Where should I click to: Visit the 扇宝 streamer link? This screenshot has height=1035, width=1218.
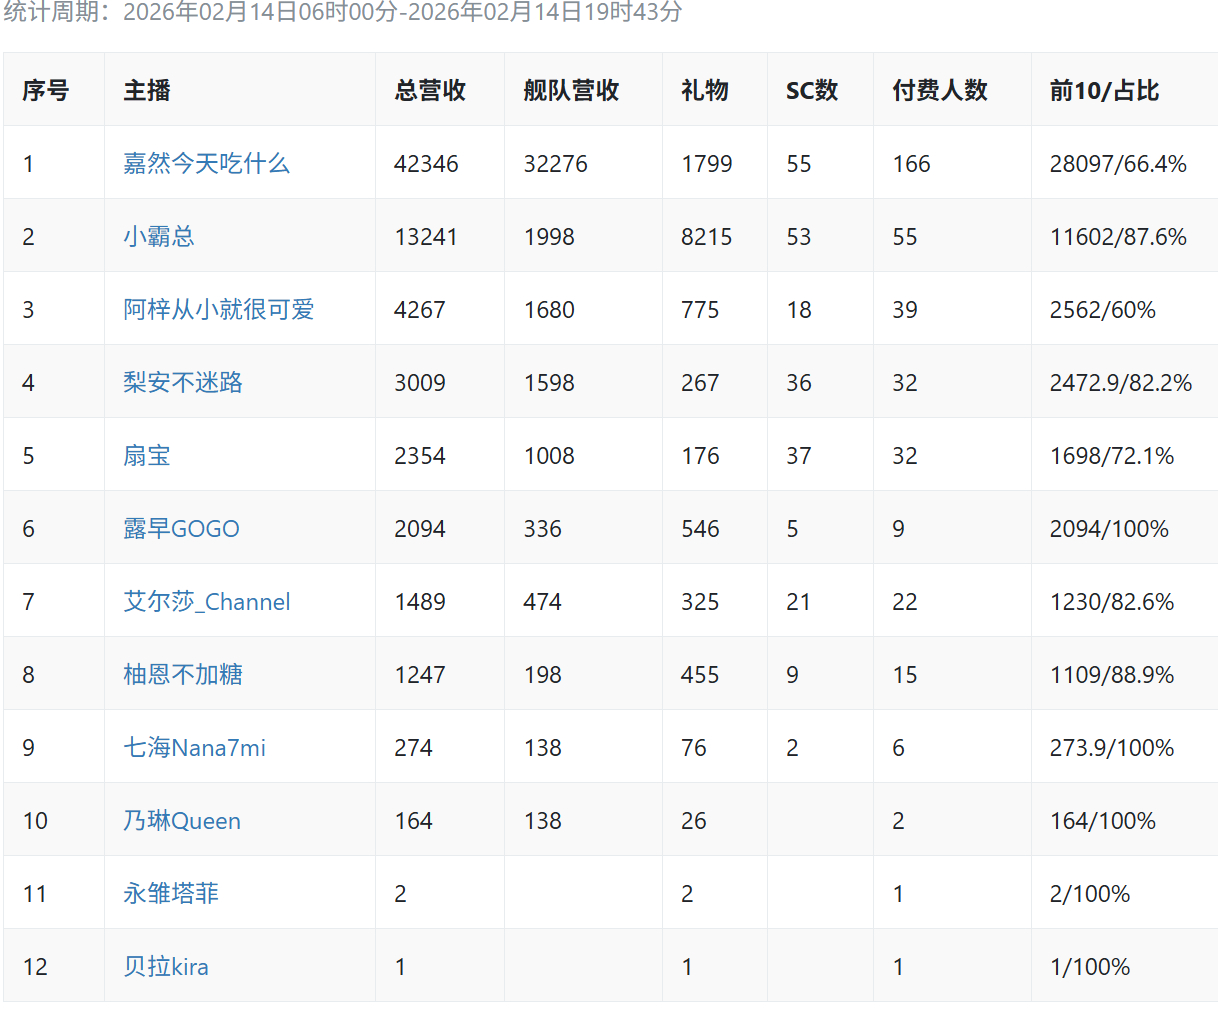click(146, 455)
